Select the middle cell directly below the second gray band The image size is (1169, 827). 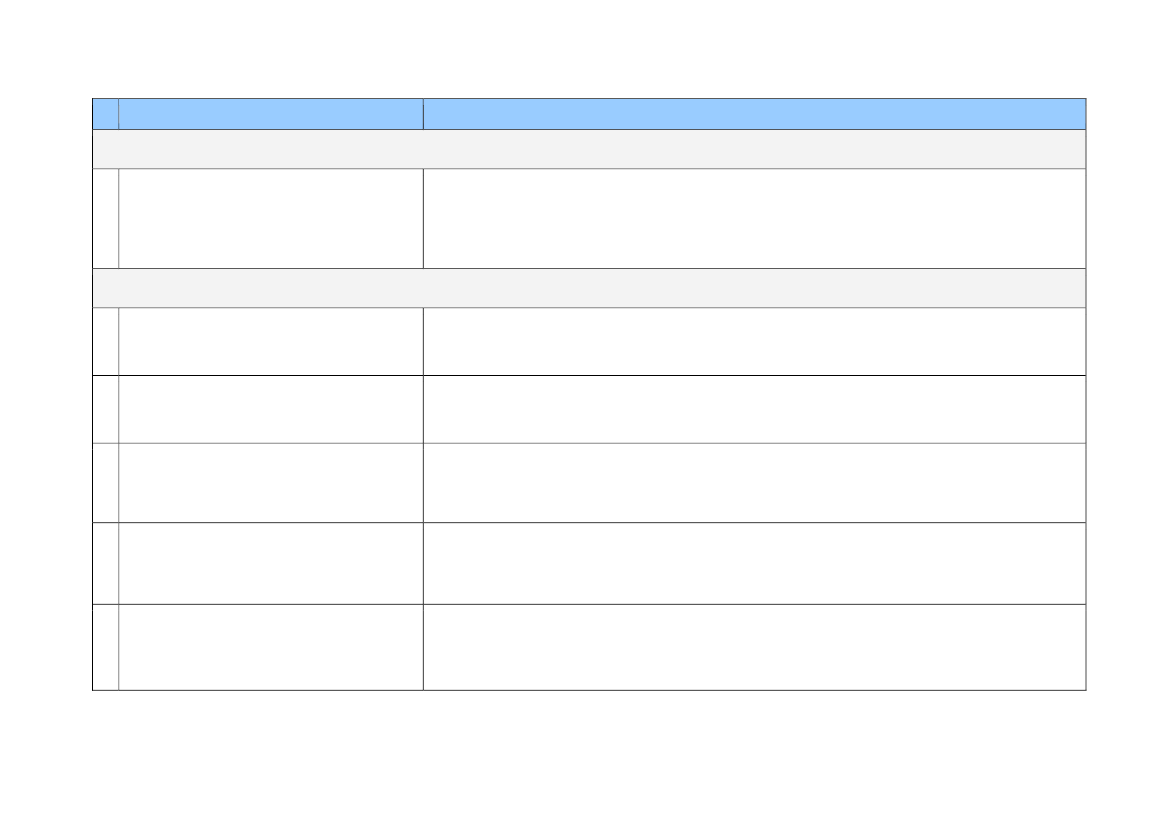[271, 342]
